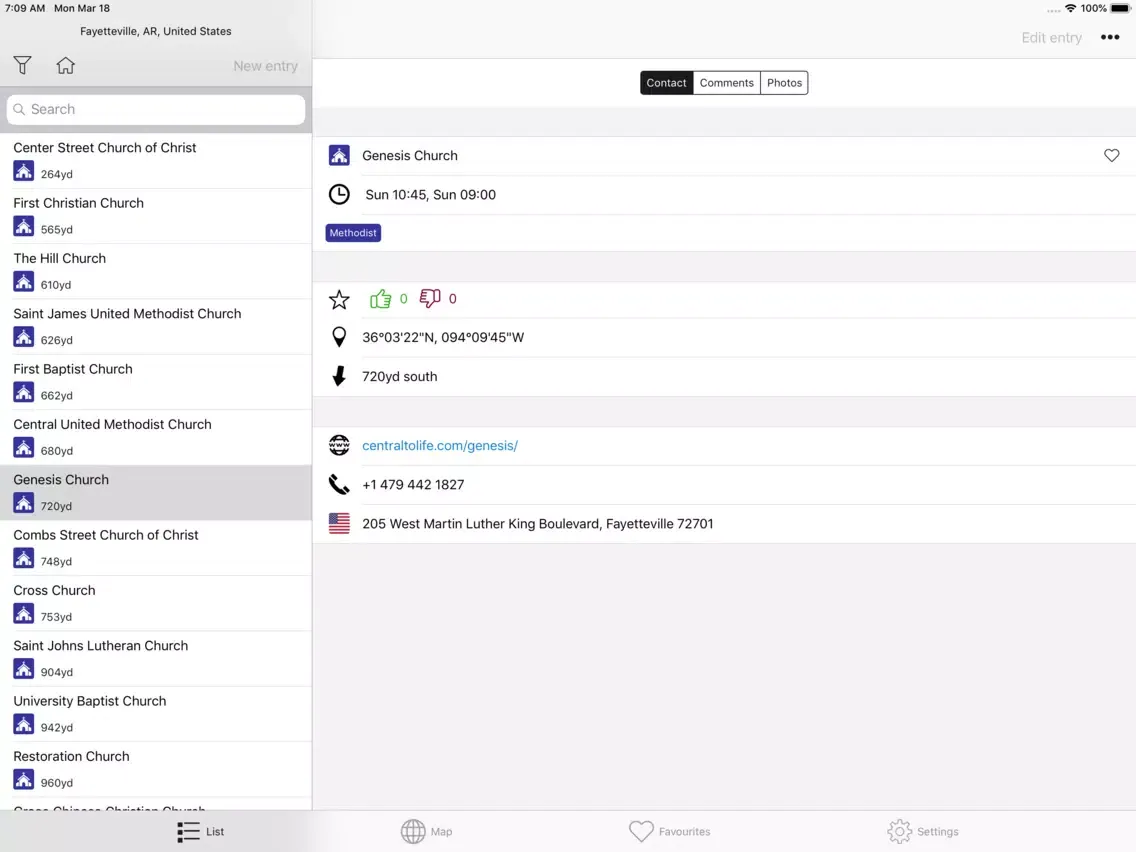The width and height of the screenshot is (1136, 852).
Task: Tap the church icon under Center Street Church of Christ
Action: [23, 171]
